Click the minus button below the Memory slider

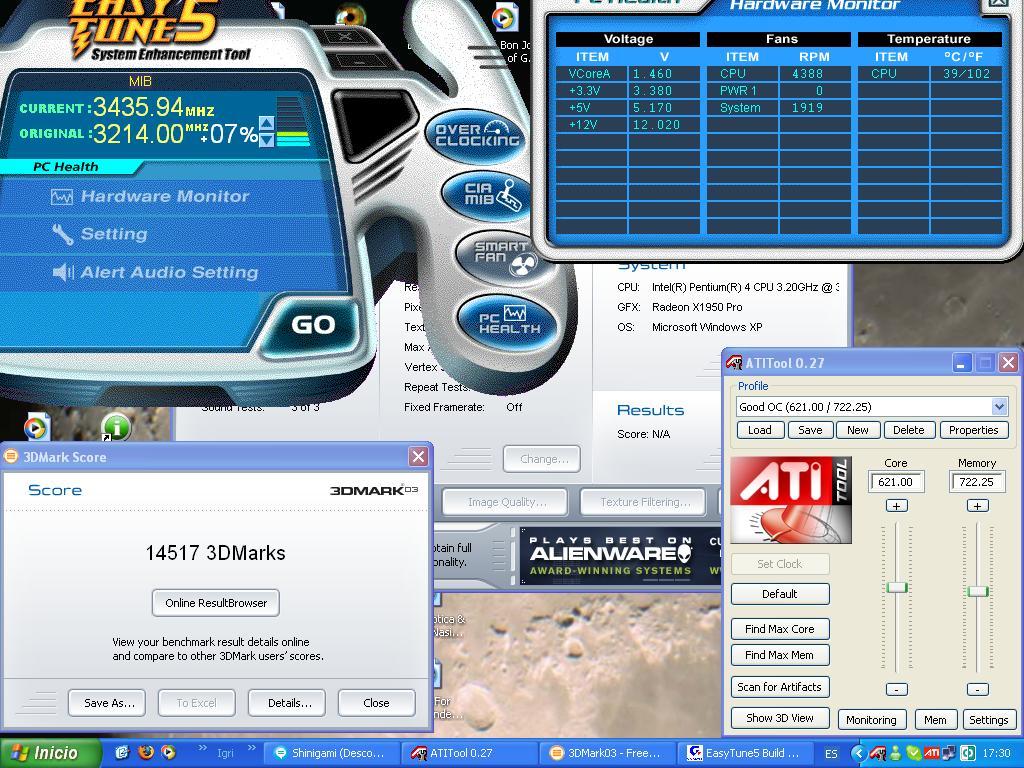[x=977, y=690]
